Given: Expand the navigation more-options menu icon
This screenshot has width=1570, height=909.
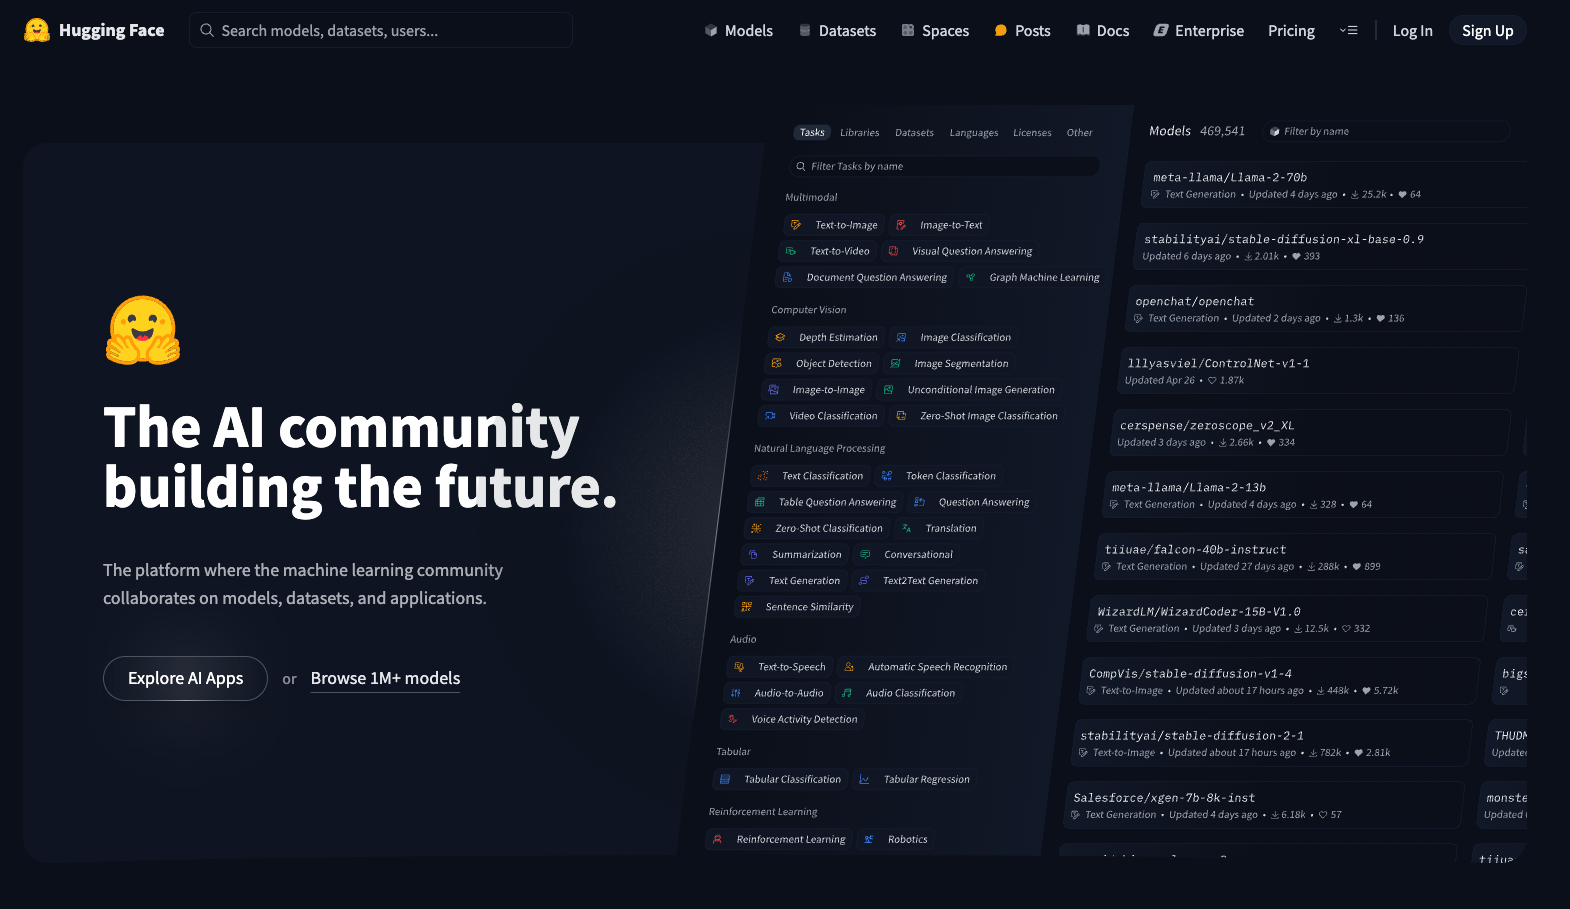Looking at the screenshot, I should 1348,31.
